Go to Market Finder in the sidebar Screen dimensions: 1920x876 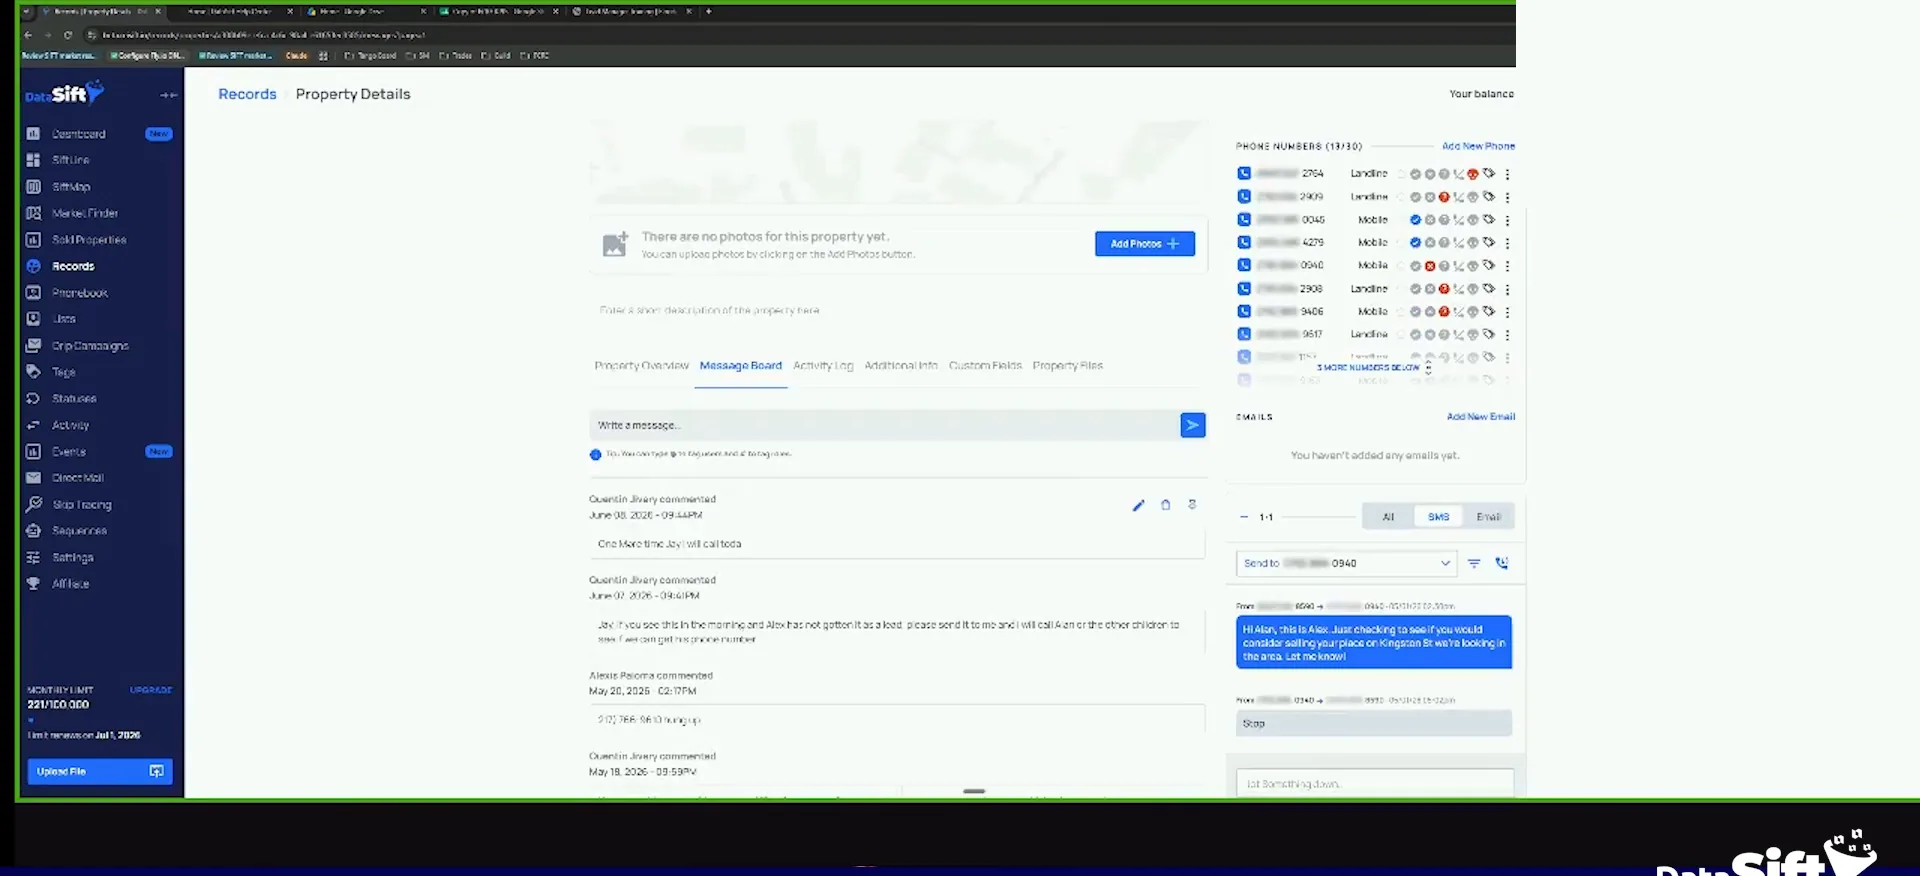(85, 213)
